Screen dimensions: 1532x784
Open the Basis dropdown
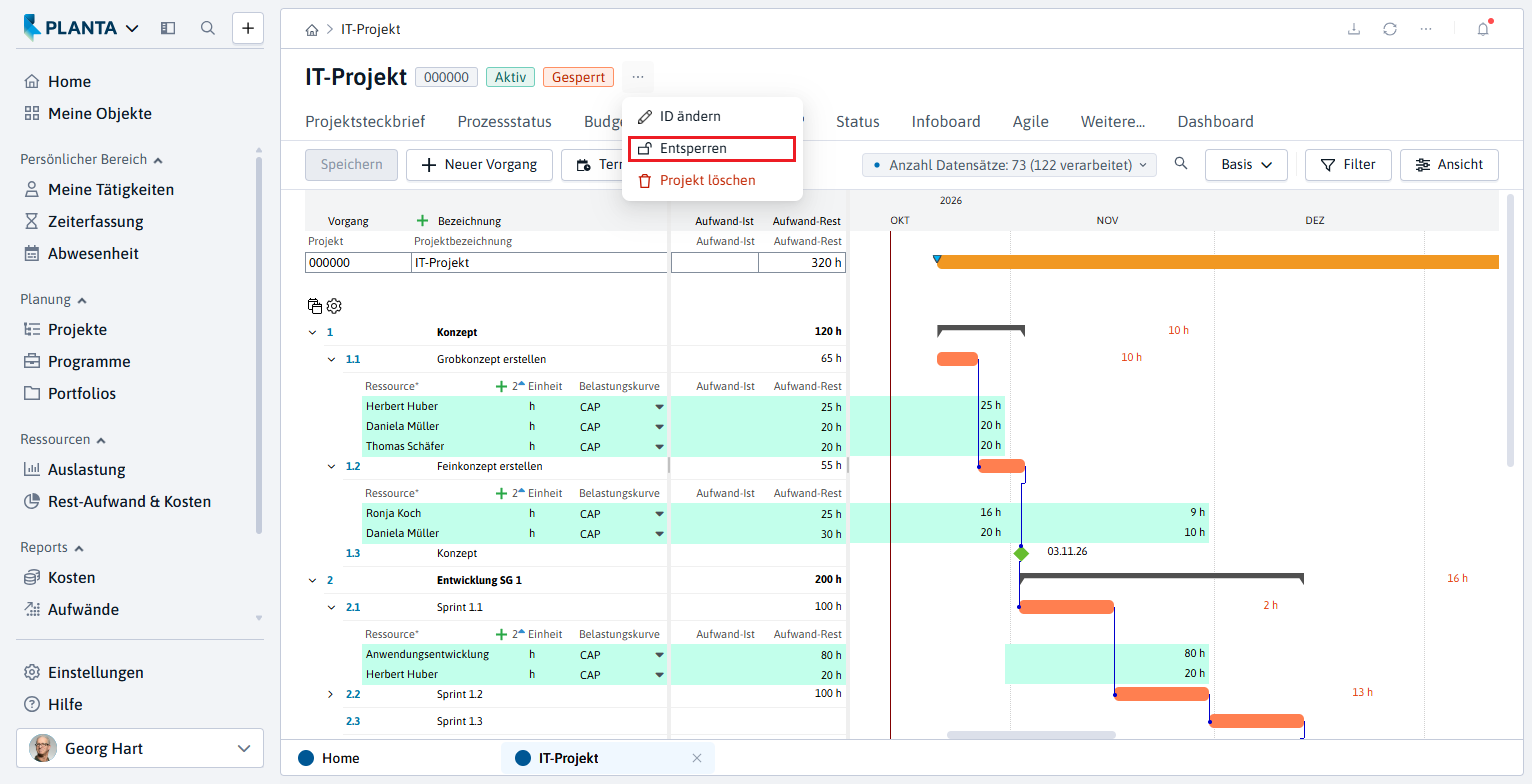pyautogui.click(x=1246, y=165)
